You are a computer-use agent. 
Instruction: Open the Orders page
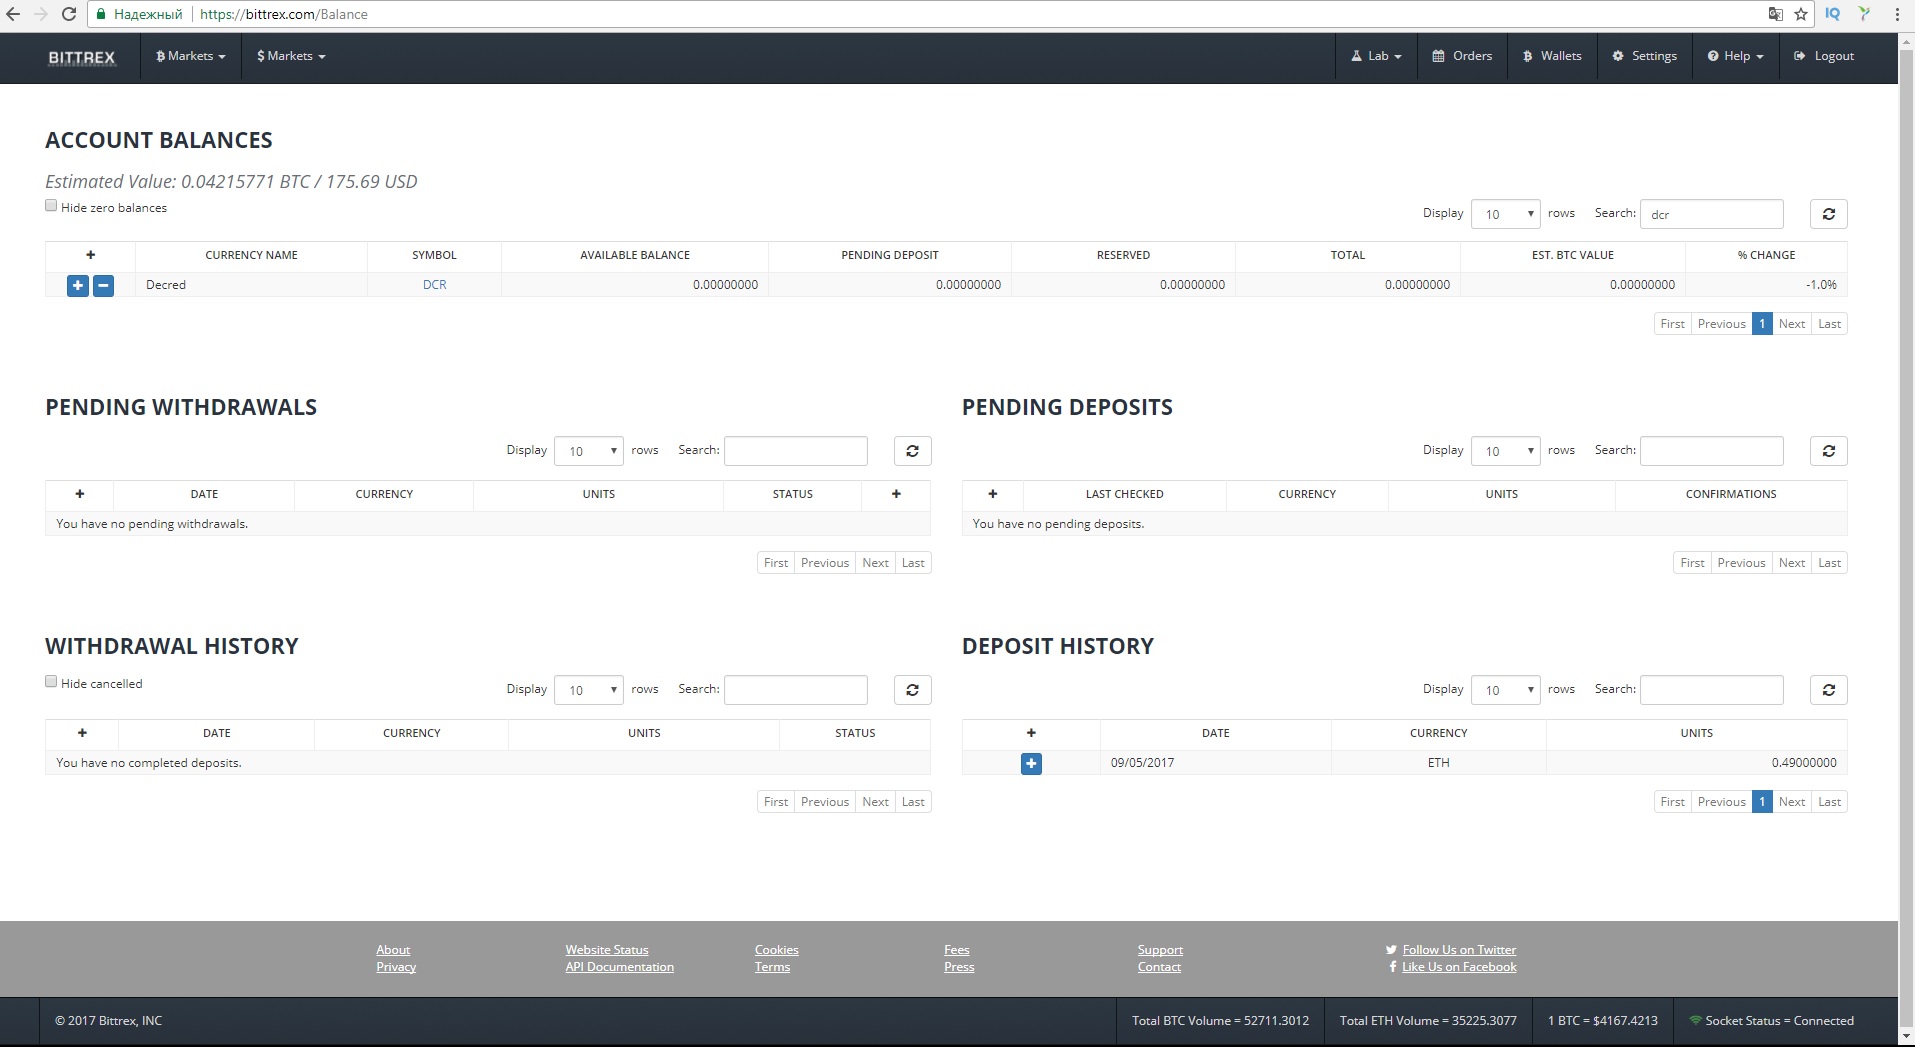[x=1462, y=56]
